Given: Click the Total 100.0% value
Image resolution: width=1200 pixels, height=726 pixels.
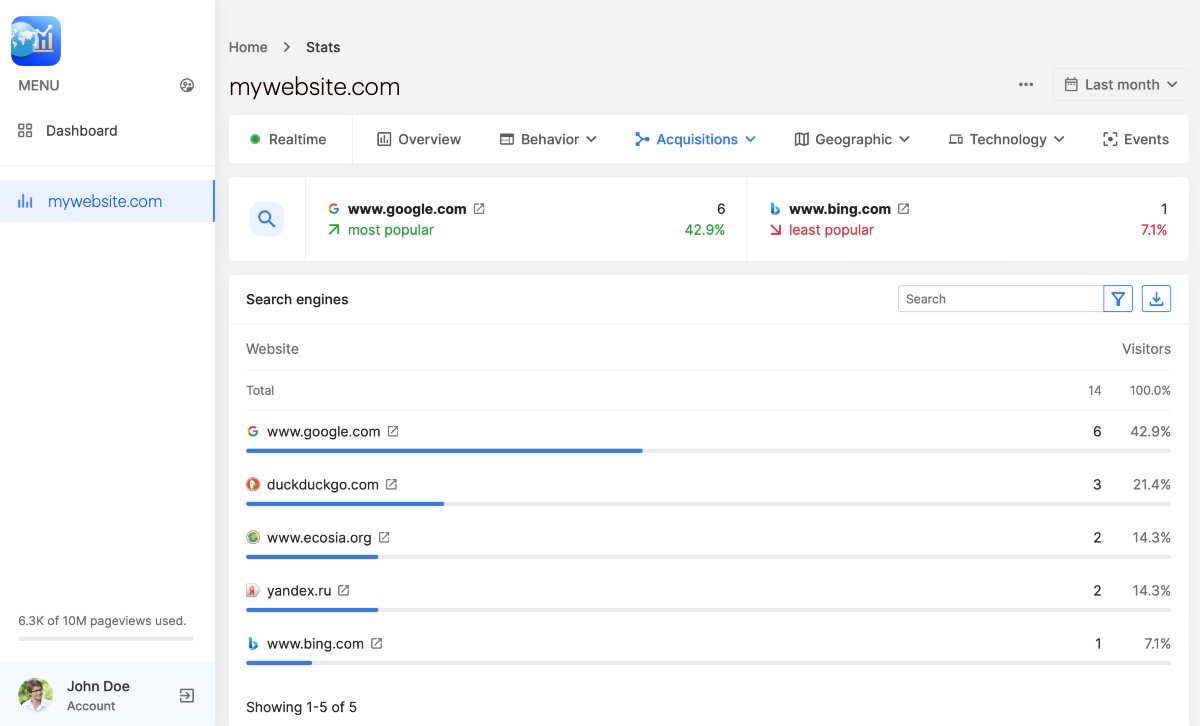Looking at the screenshot, I should 1150,390.
